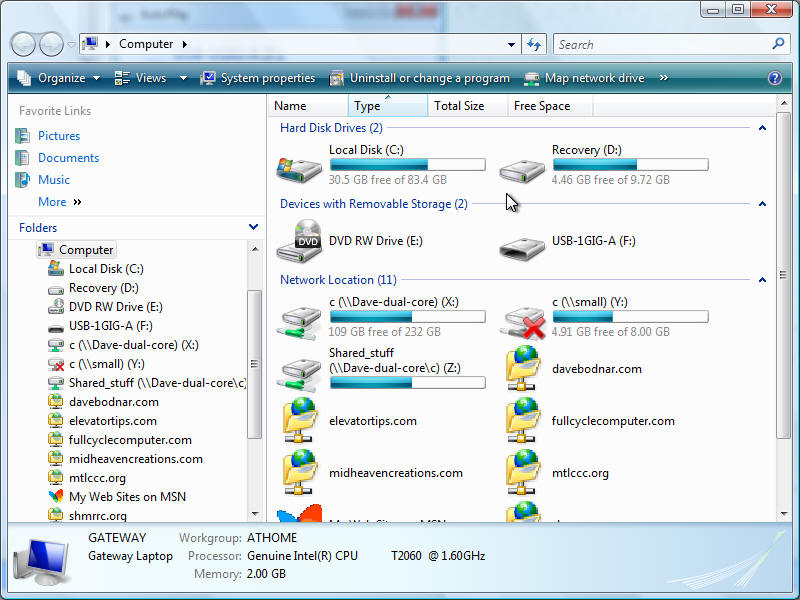The width and height of the screenshot is (800, 600).
Task: Open the Organize menu
Action: (x=60, y=78)
